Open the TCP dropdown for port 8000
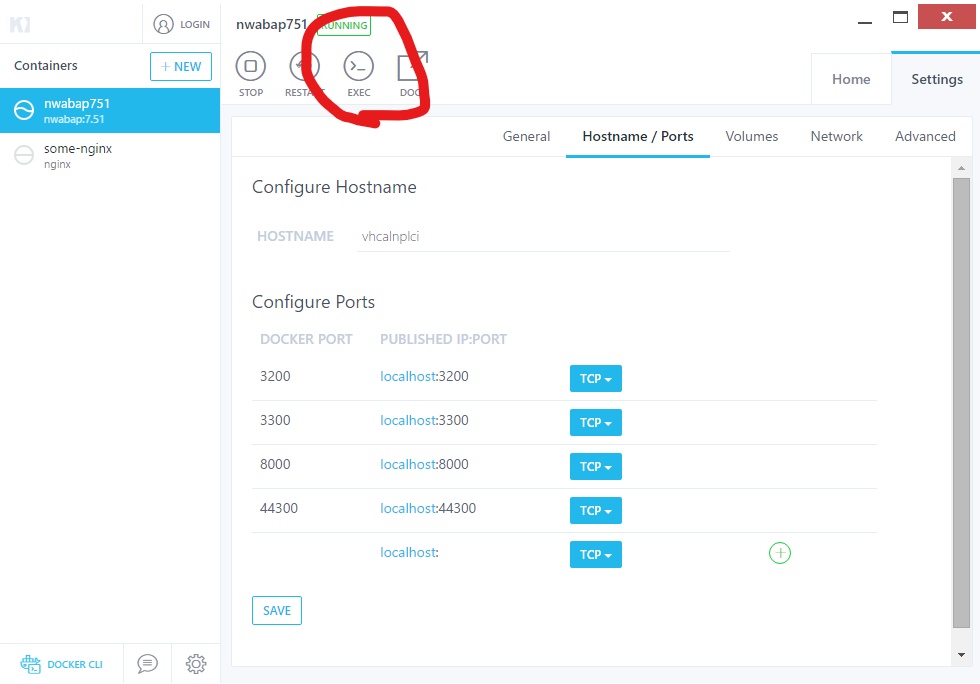The width and height of the screenshot is (980, 684). point(595,466)
